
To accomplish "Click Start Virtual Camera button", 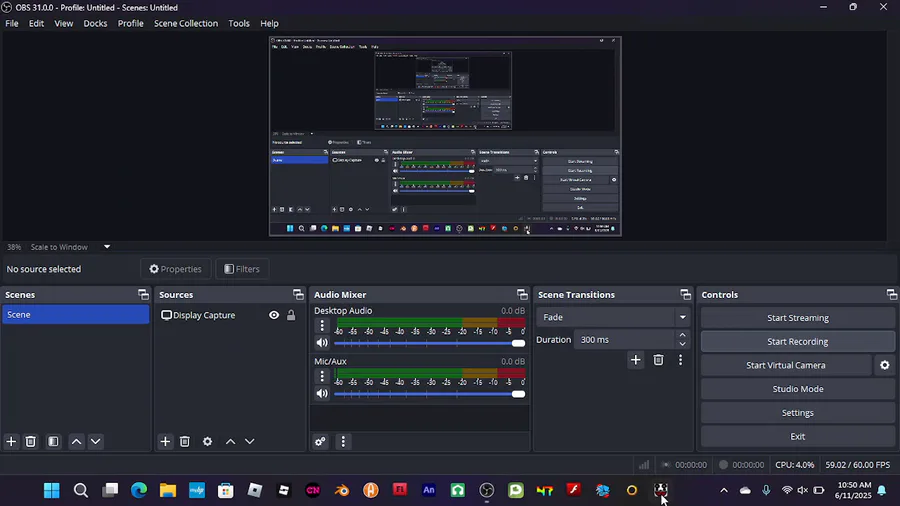I will point(786,365).
